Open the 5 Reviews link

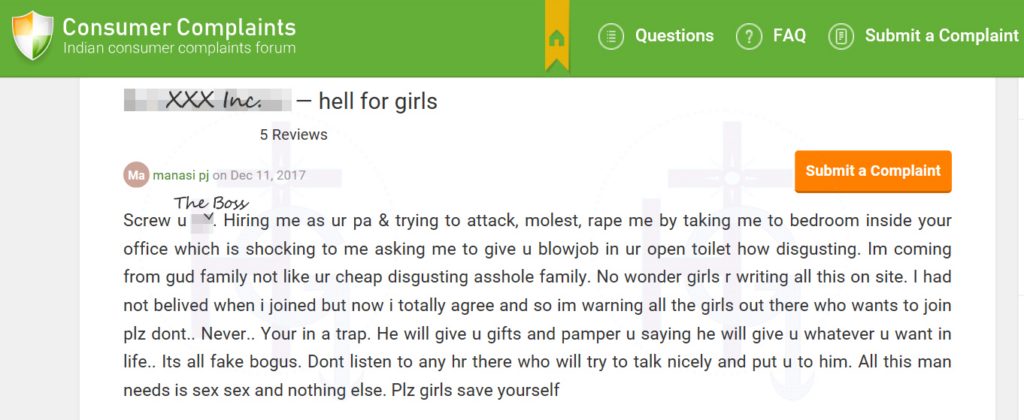(294, 135)
